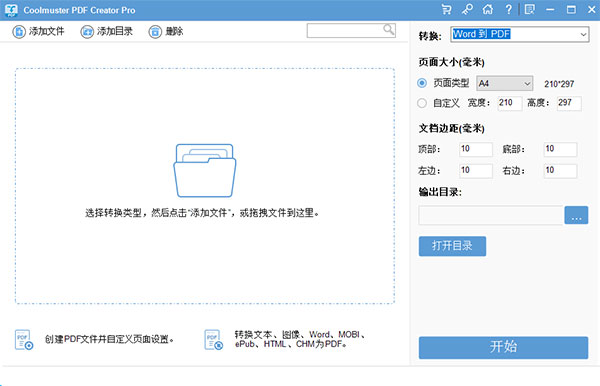Select the 页面类型 radio button
600x386 pixels.
tap(422, 83)
